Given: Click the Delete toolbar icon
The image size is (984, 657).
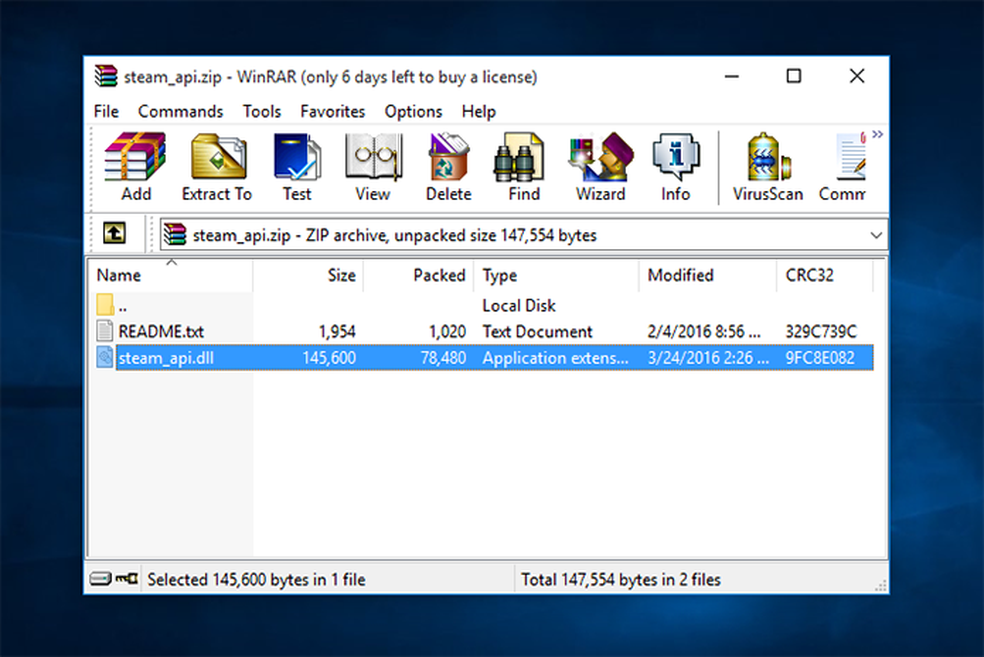Looking at the screenshot, I should tap(448, 167).
